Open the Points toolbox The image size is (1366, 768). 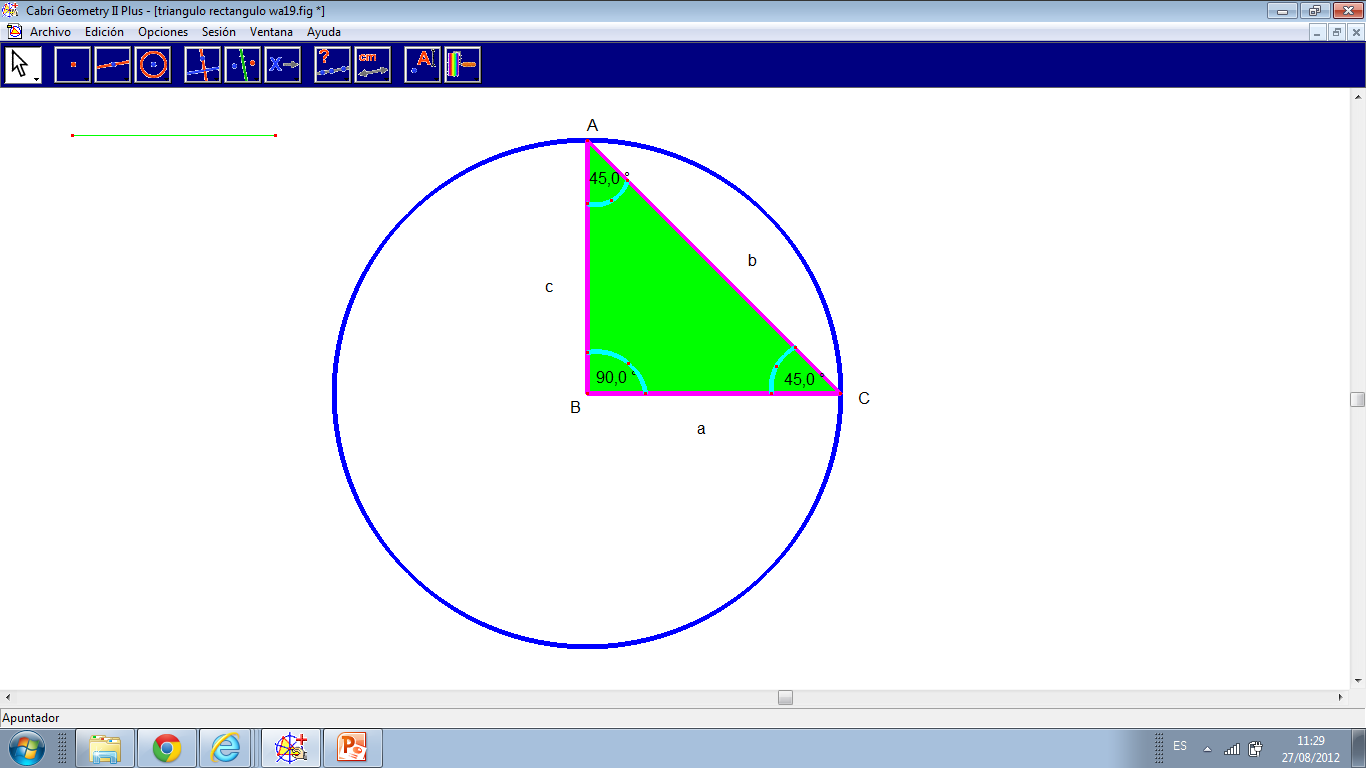(x=73, y=65)
